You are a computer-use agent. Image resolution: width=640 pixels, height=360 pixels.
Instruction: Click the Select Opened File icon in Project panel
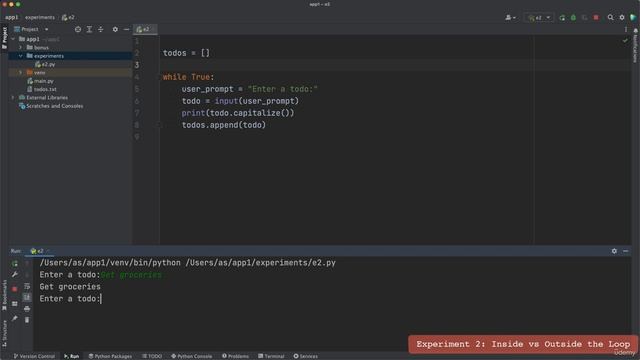click(78, 29)
